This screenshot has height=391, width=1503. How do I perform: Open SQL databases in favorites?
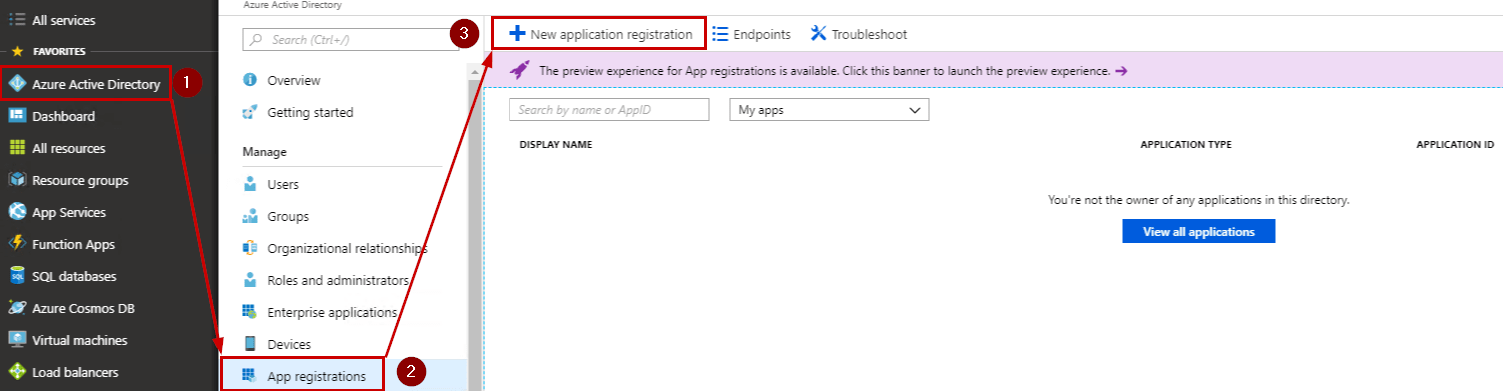[x=74, y=276]
